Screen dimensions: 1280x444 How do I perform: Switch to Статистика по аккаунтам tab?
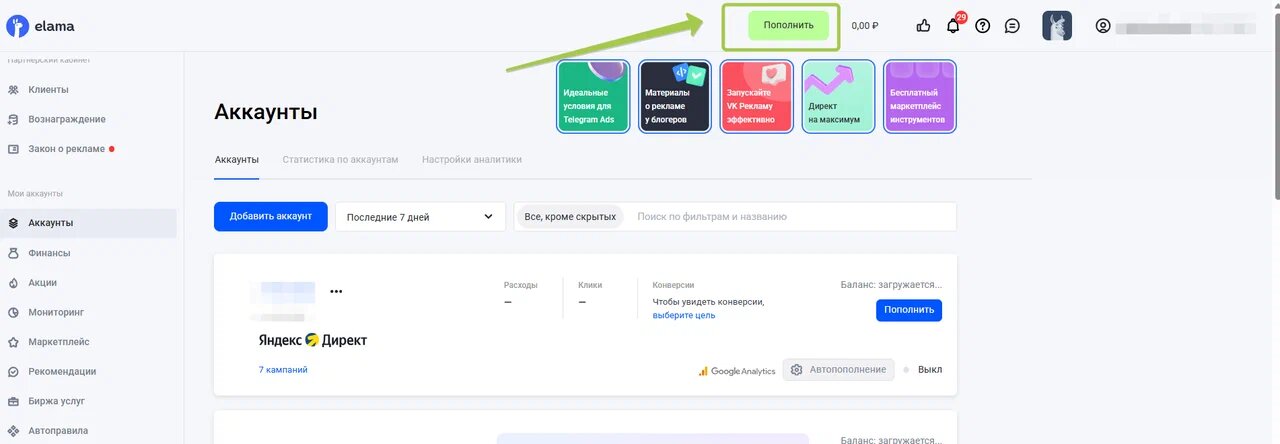[340, 160]
